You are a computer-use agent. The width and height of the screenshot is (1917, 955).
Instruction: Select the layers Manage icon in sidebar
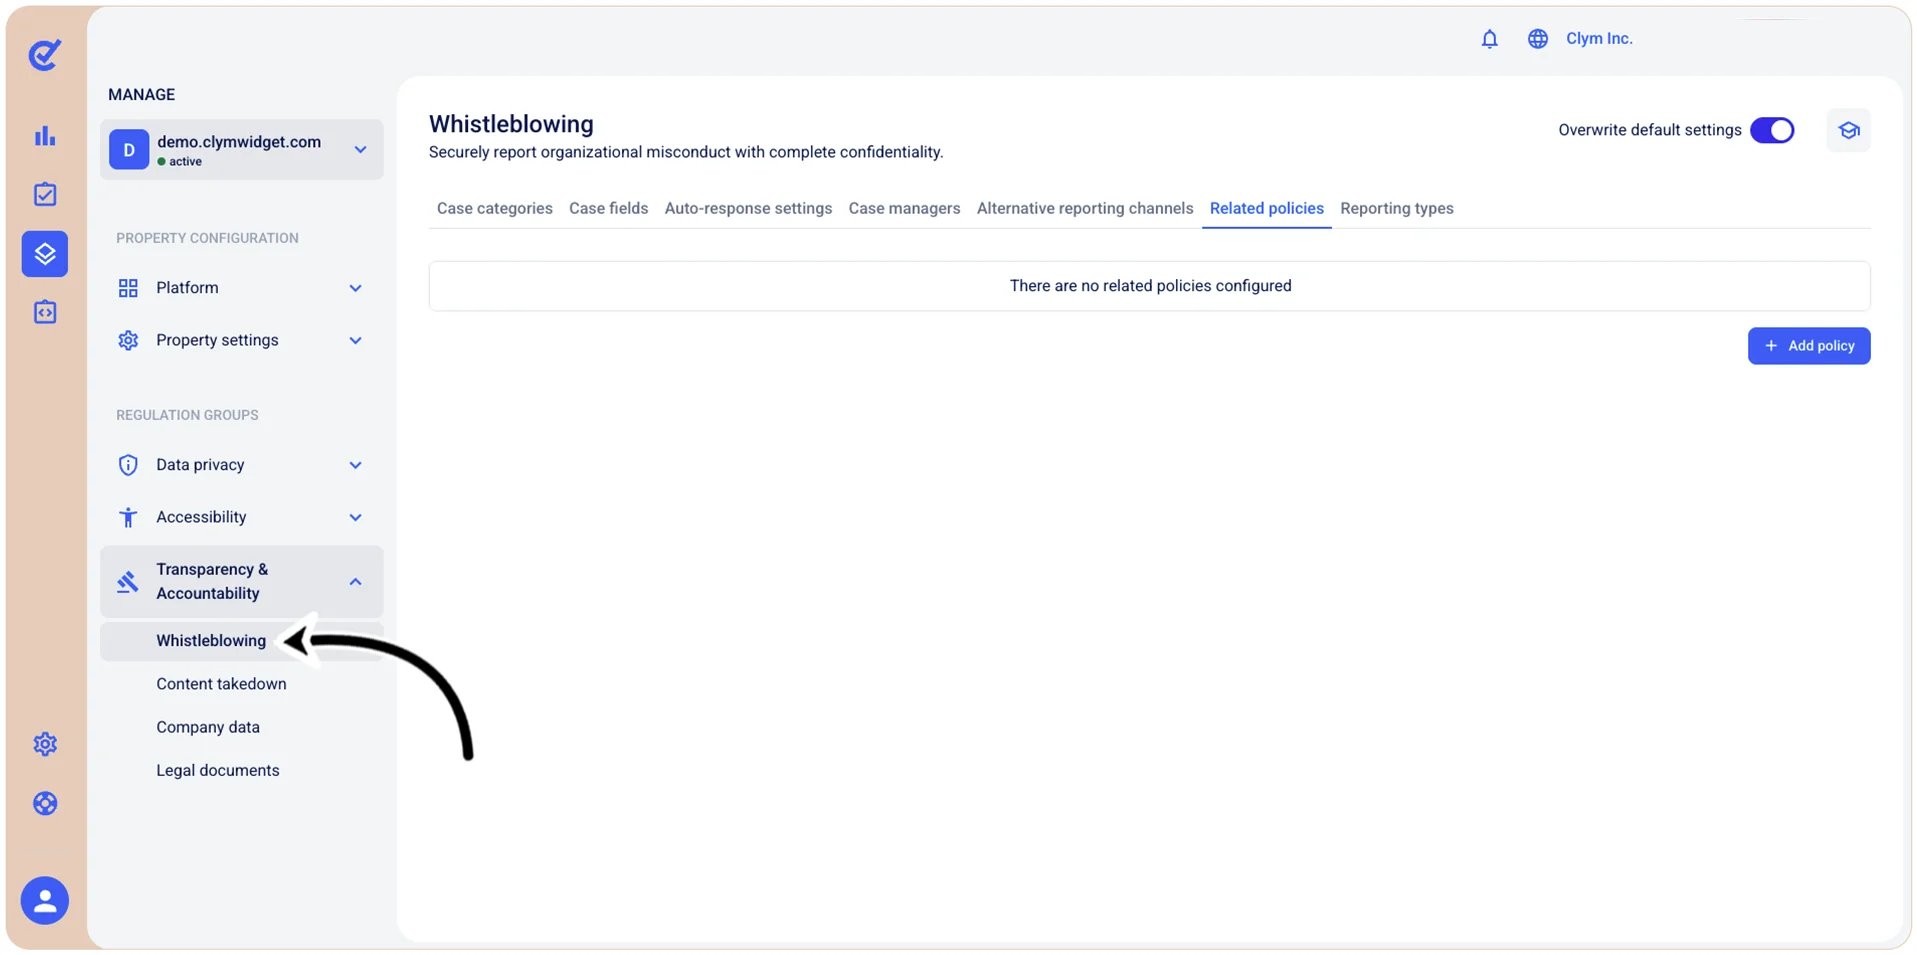click(45, 254)
